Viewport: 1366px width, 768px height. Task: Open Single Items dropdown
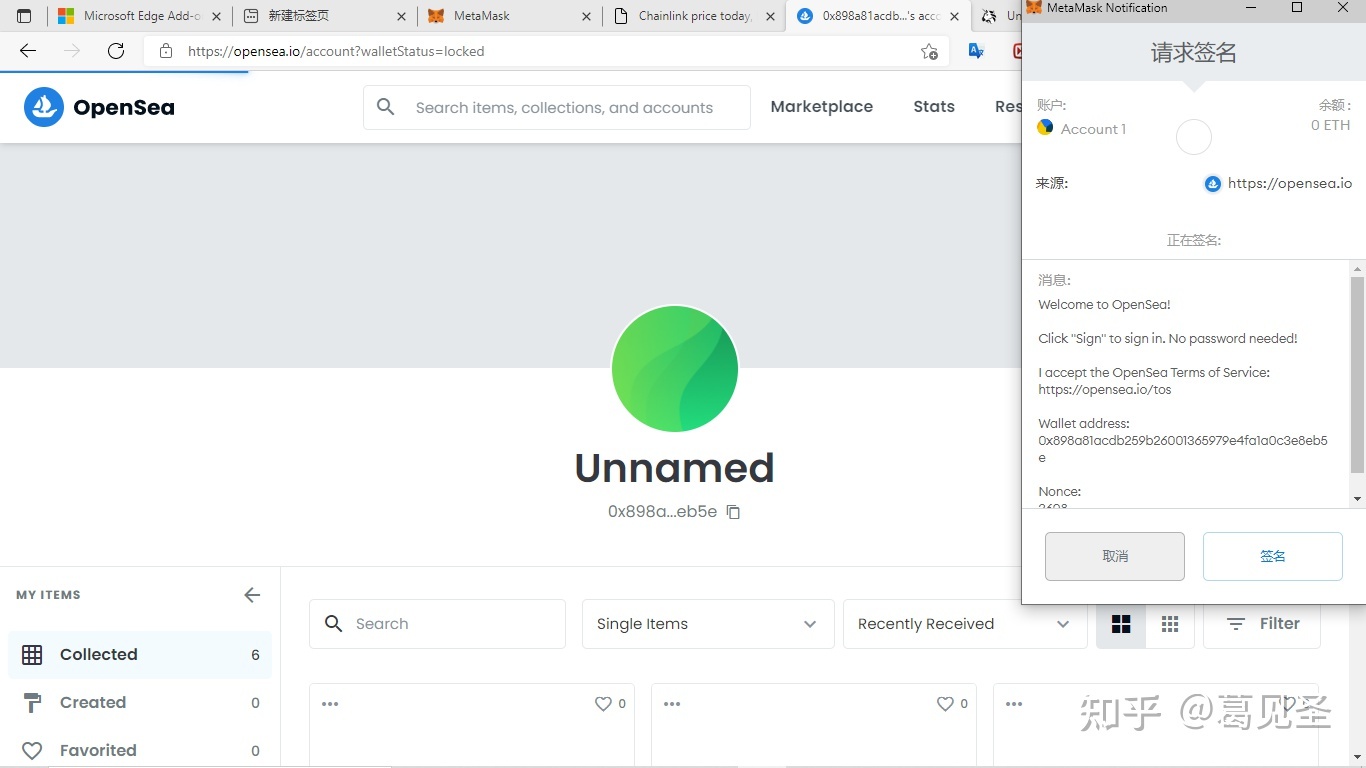[x=708, y=624]
